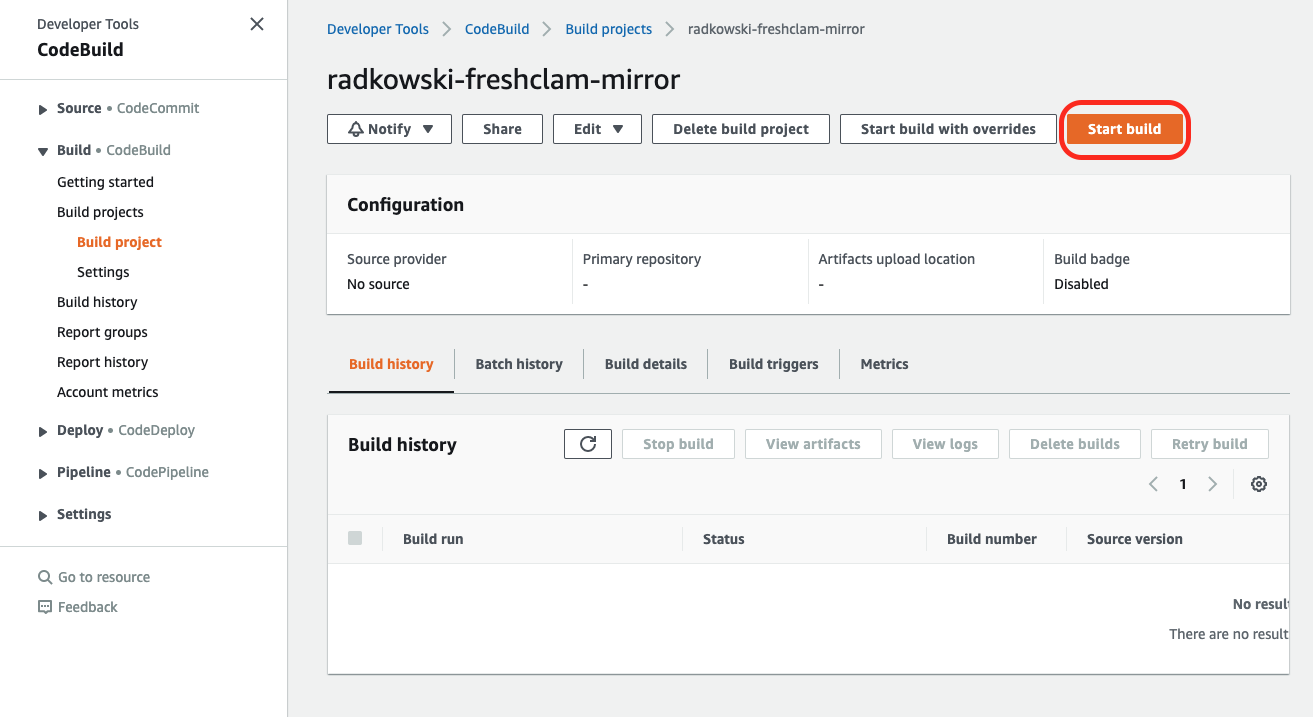
Task: Click the 'Build badge' label
Action: tap(1092, 259)
